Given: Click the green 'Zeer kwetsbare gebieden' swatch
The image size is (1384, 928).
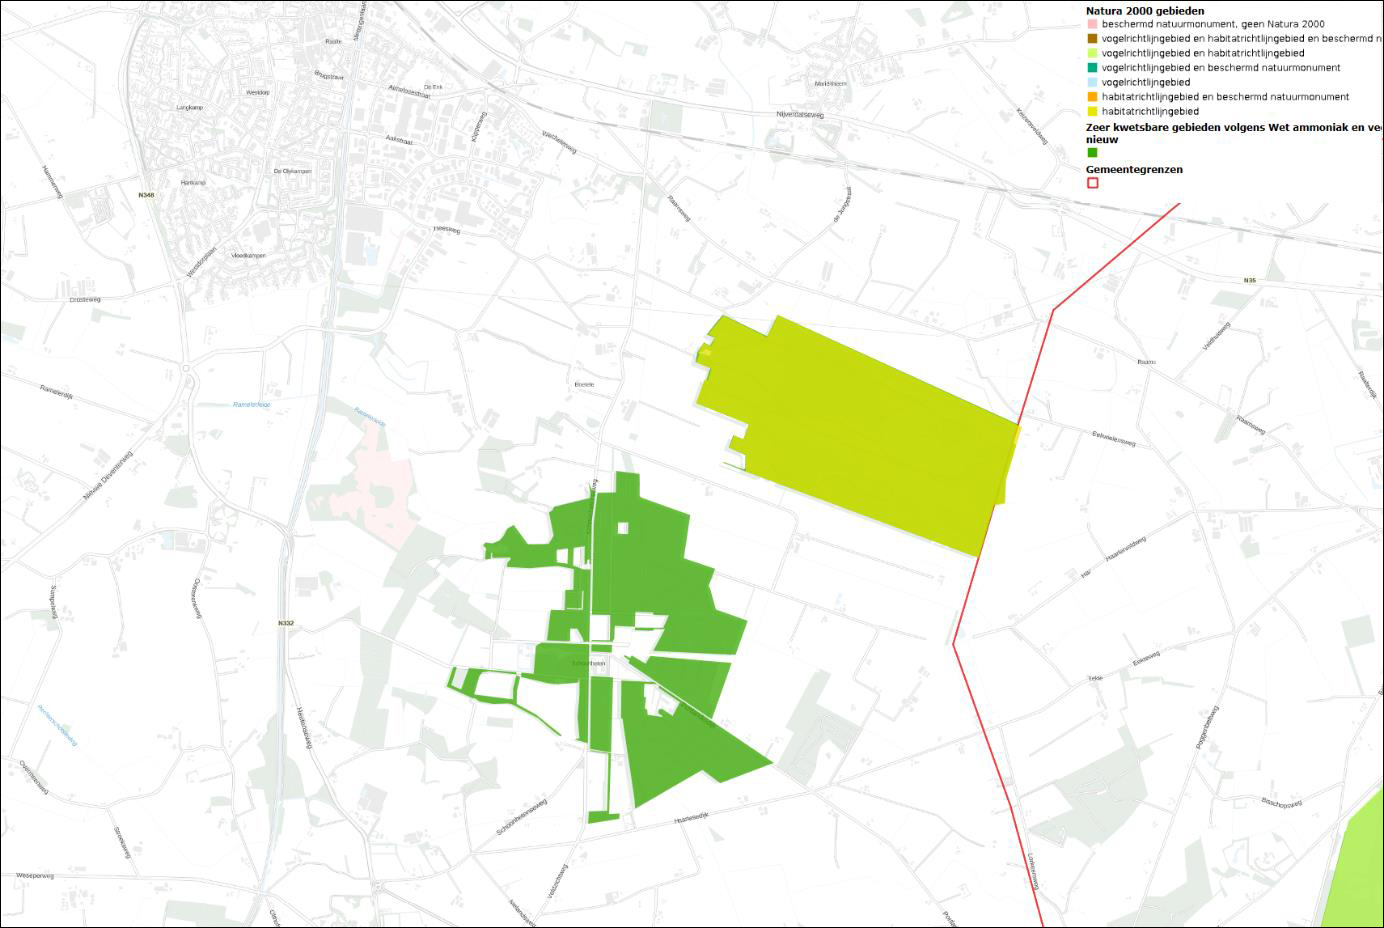Looking at the screenshot, I should [1092, 153].
